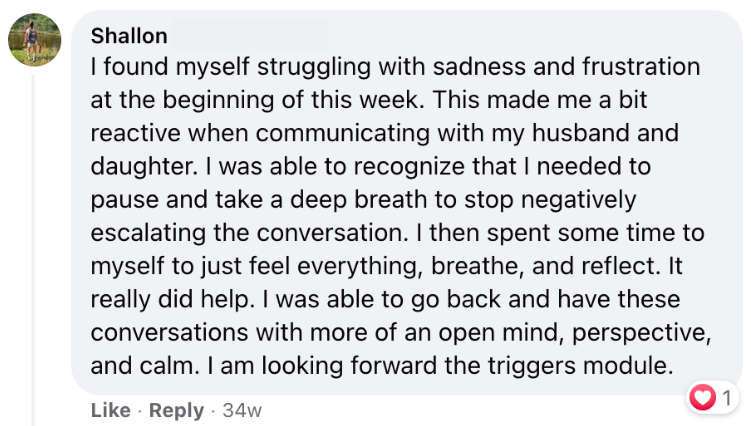The width and height of the screenshot is (751, 426).
Task: Like Shallon's comment
Action: click(x=111, y=410)
